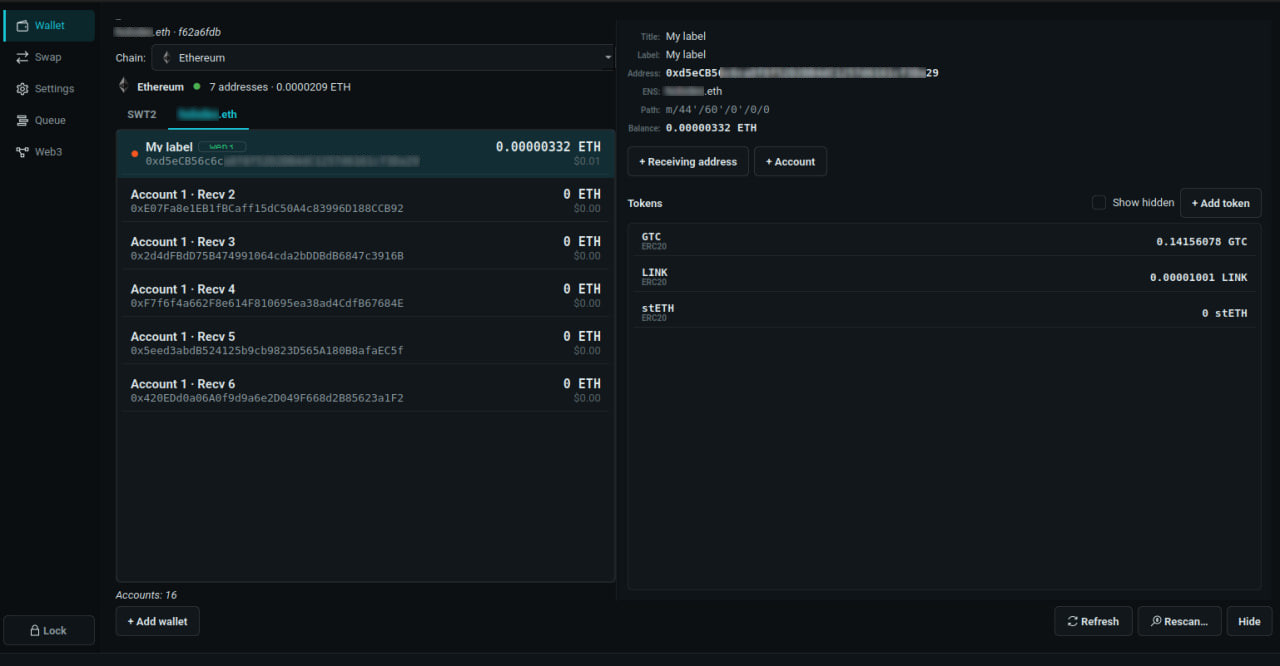Image resolution: width=1280 pixels, height=666 pixels.
Task: Open the Rescan... dialog
Action: tap(1179, 621)
